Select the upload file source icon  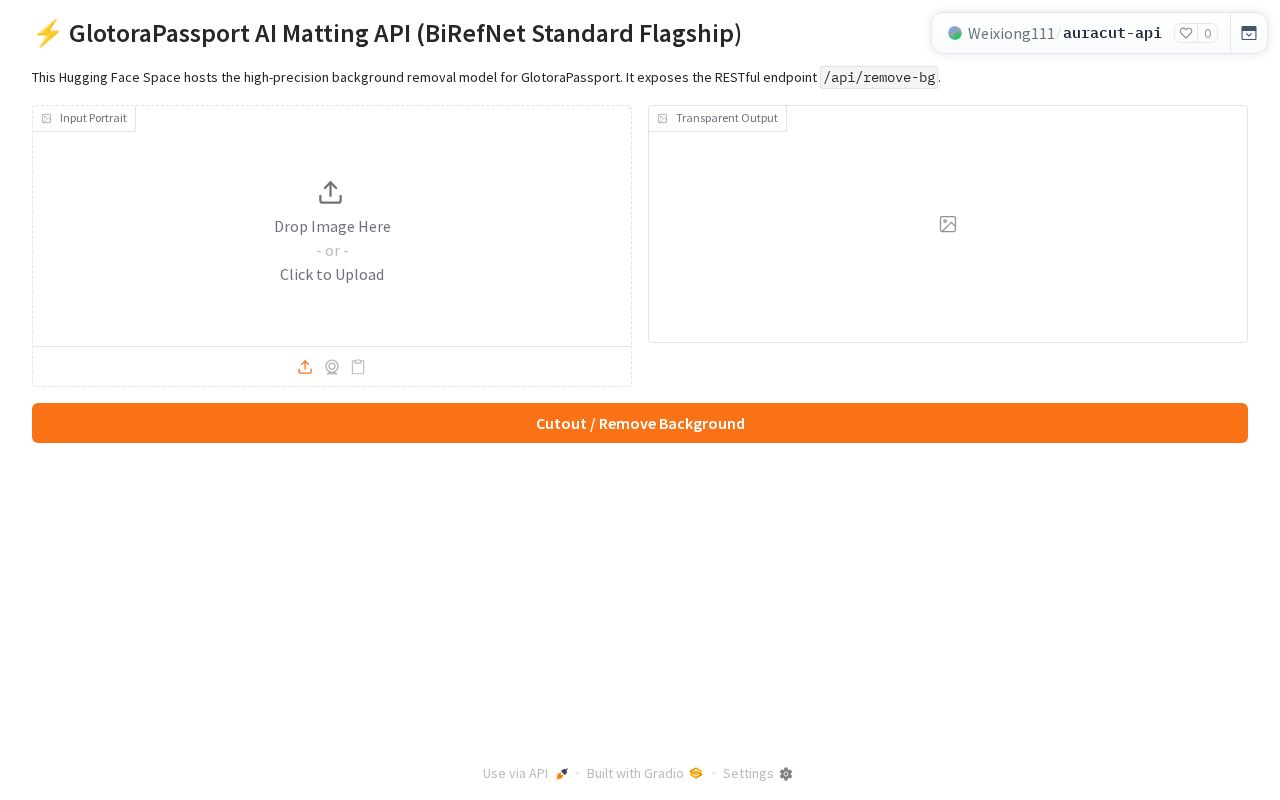click(305, 367)
